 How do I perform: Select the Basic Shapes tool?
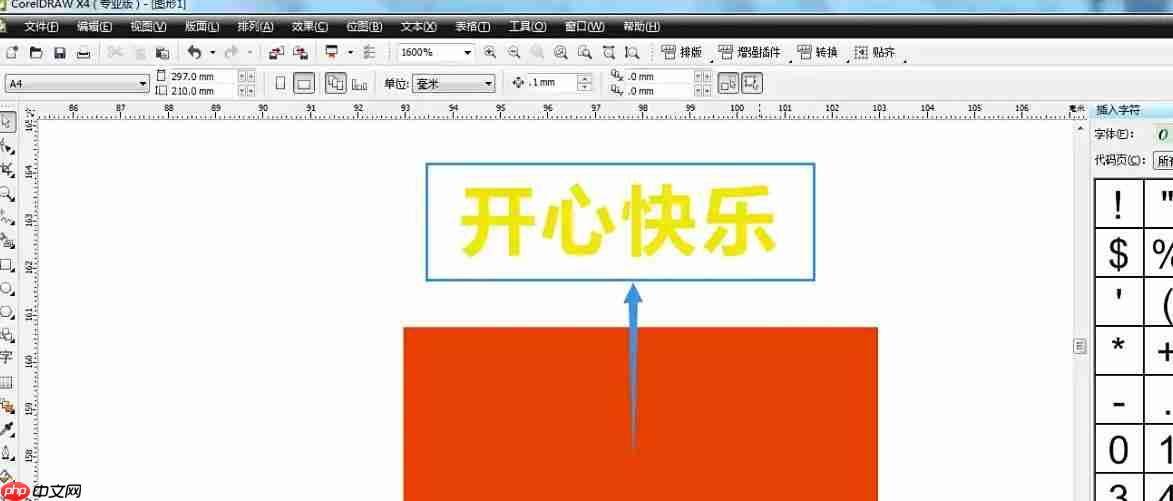coord(7,335)
